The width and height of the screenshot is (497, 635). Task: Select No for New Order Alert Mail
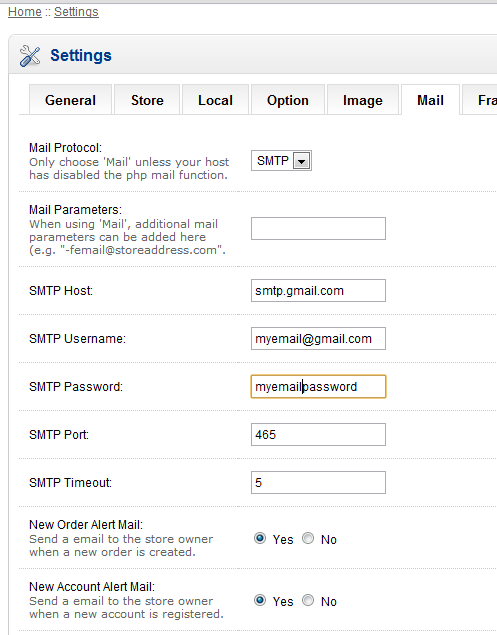(x=308, y=538)
